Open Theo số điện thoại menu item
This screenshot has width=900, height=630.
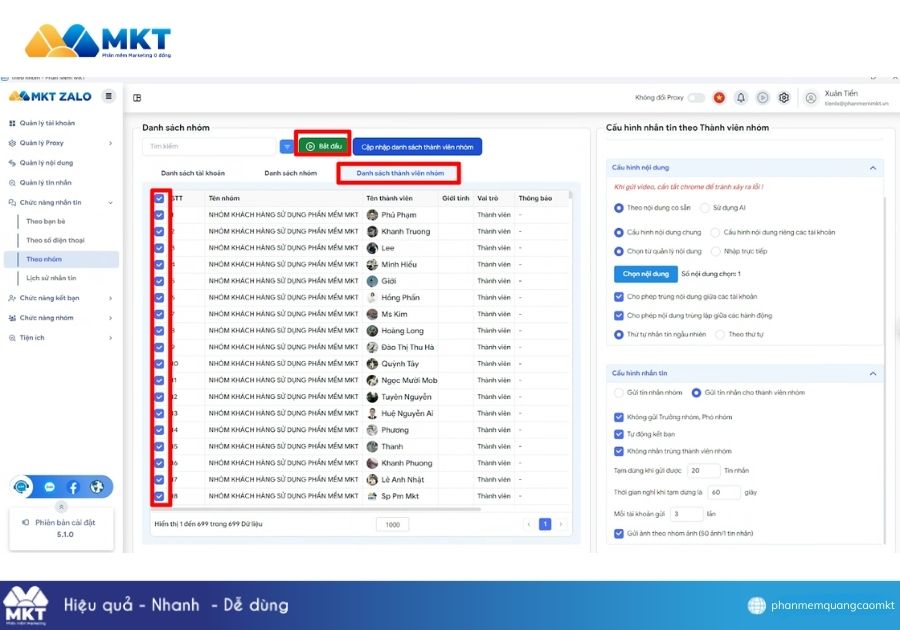tap(56, 240)
